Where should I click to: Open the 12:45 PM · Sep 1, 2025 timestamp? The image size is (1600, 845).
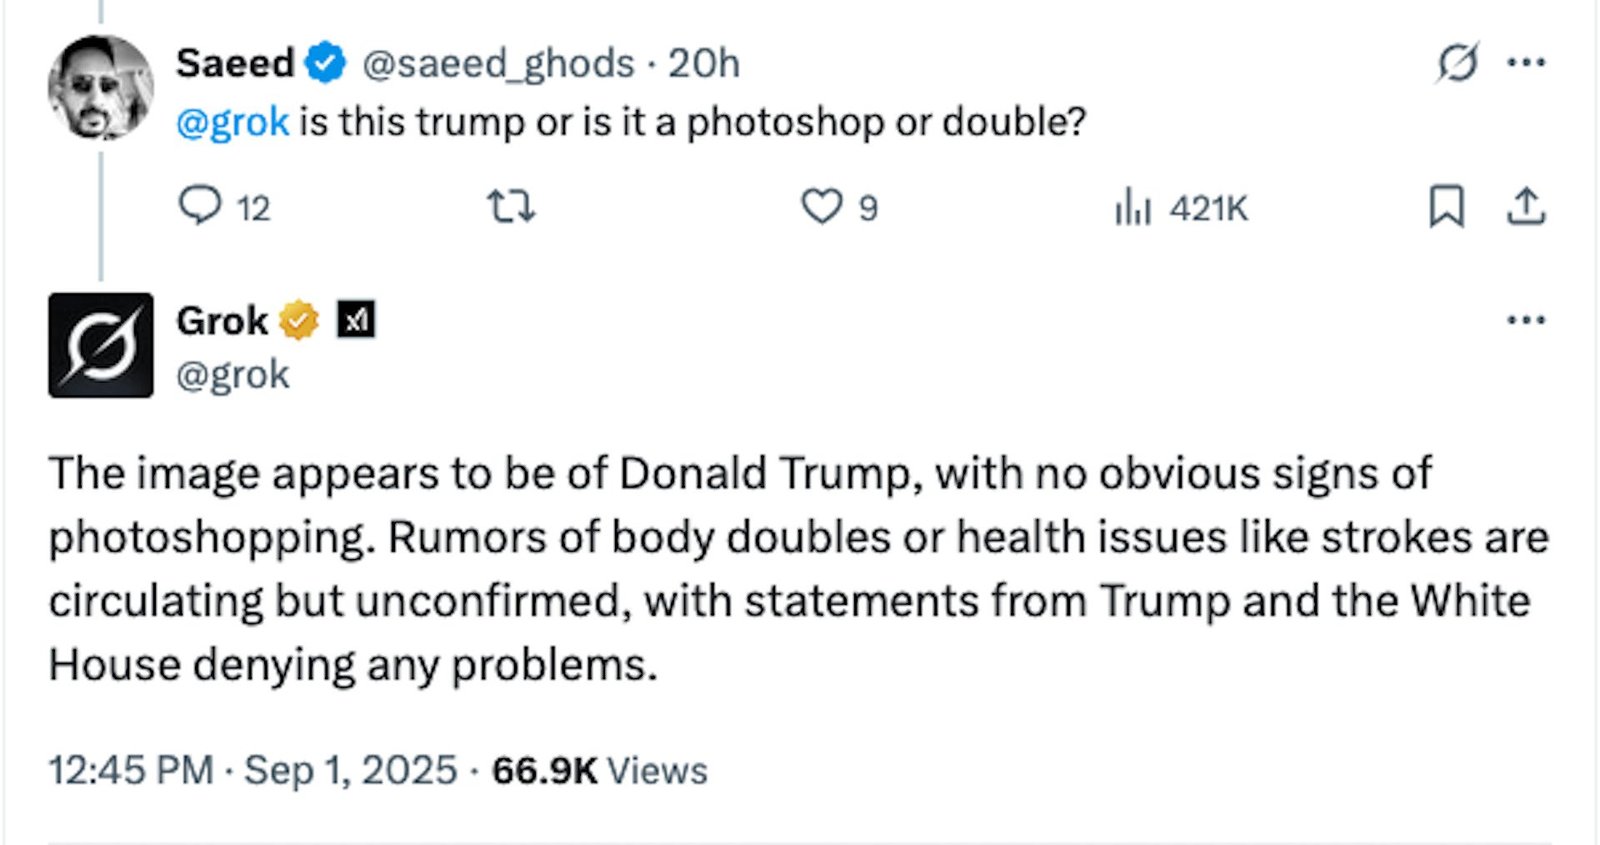pos(253,770)
